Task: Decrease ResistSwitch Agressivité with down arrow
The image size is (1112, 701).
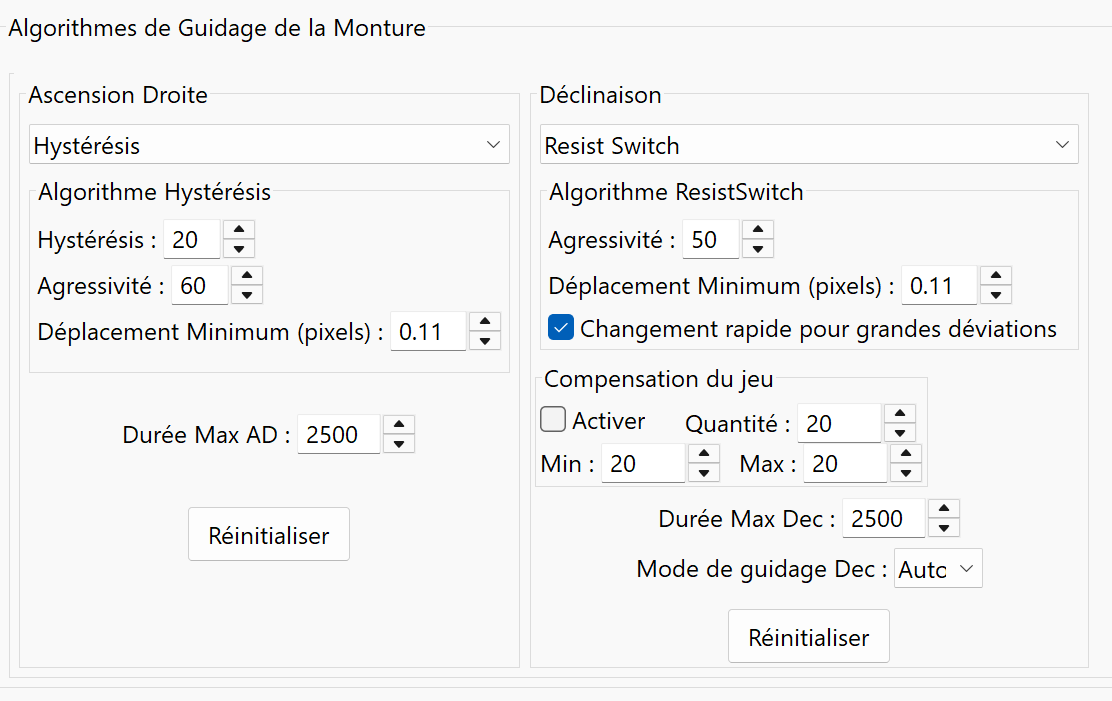Action: (x=758, y=249)
